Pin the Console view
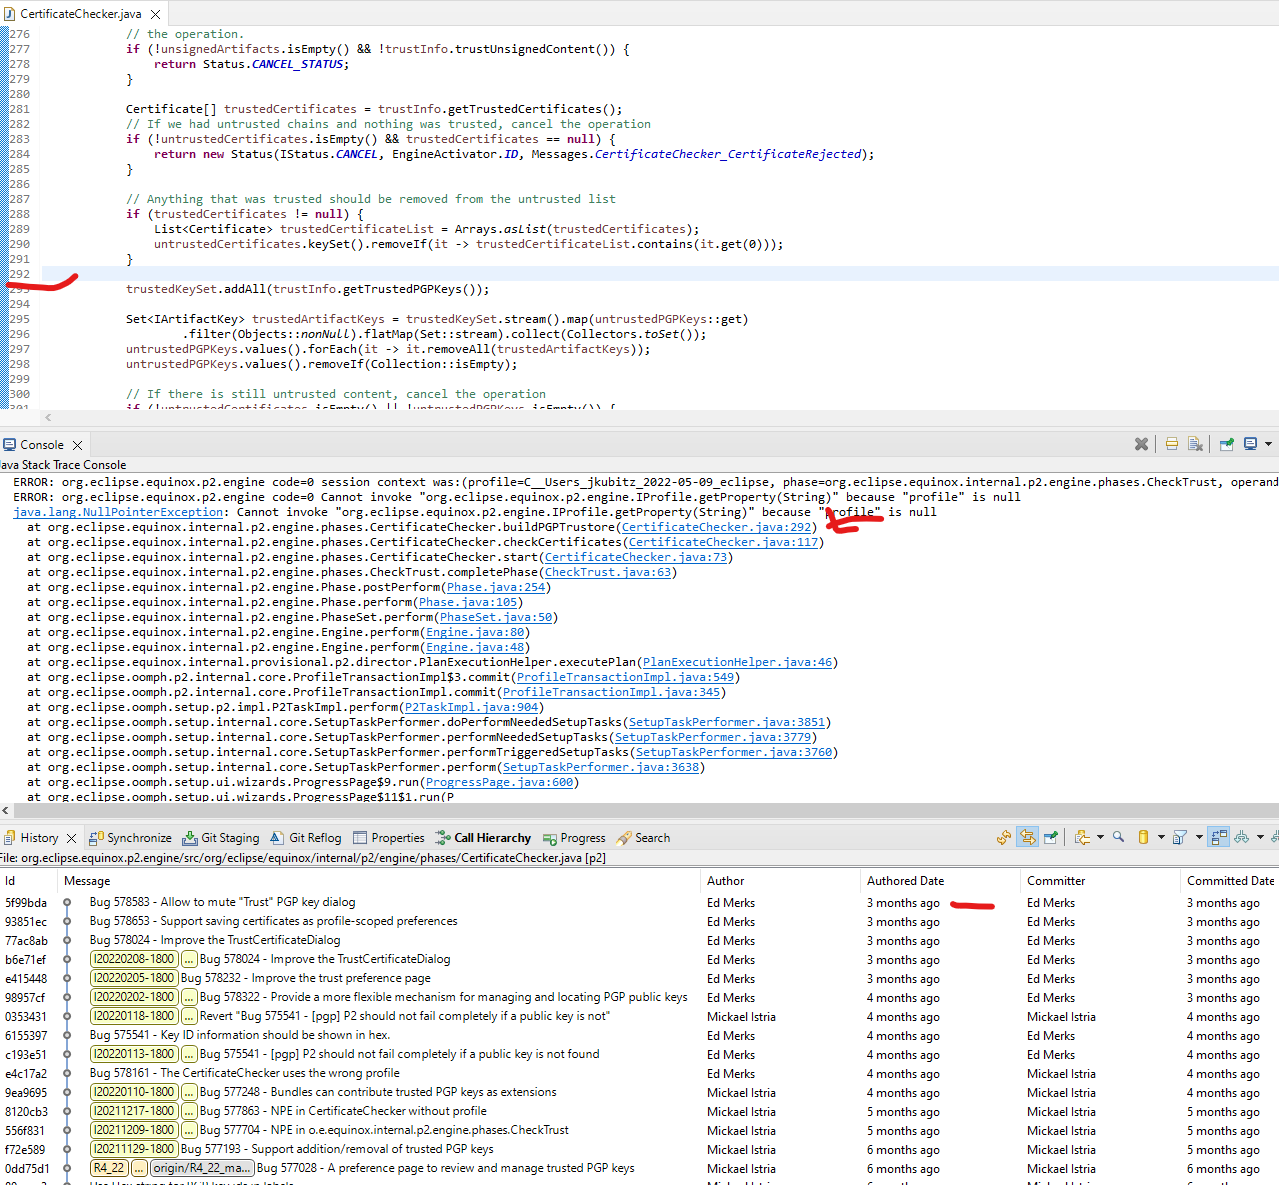The height and width of the screenshot is (1186, 1279). (x=1224, y=444)
